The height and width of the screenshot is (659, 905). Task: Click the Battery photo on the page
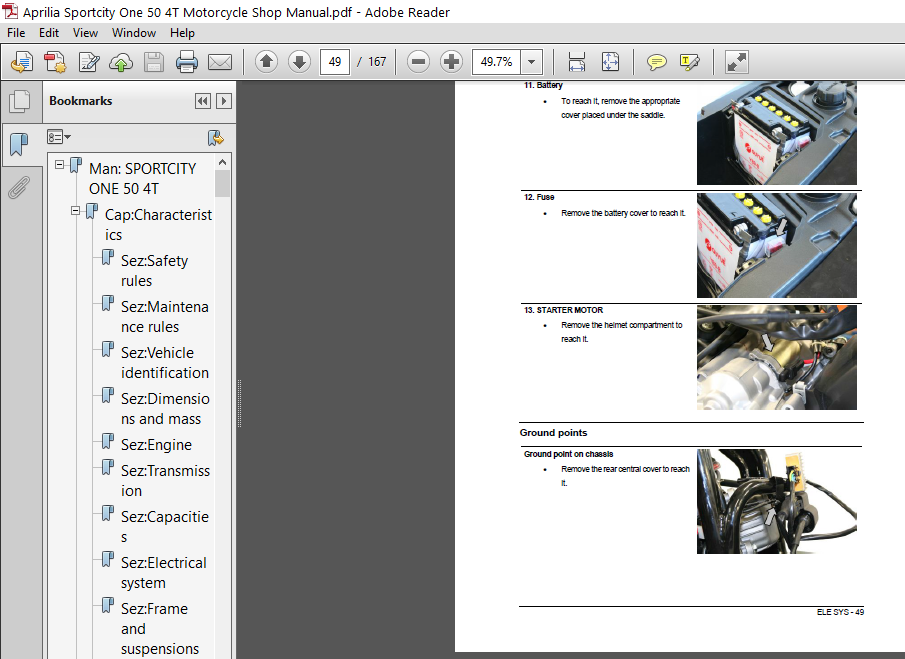click(776, 133)
